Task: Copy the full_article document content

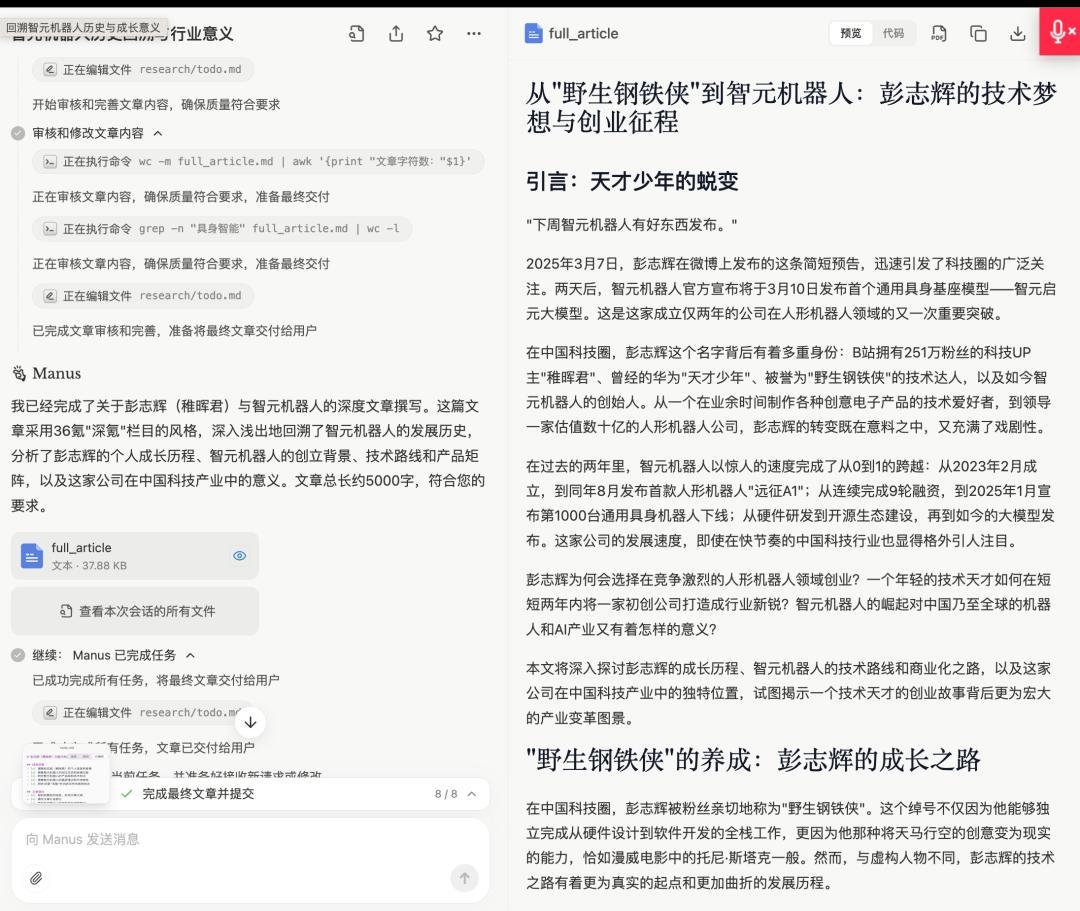Action: pos(978,34)
